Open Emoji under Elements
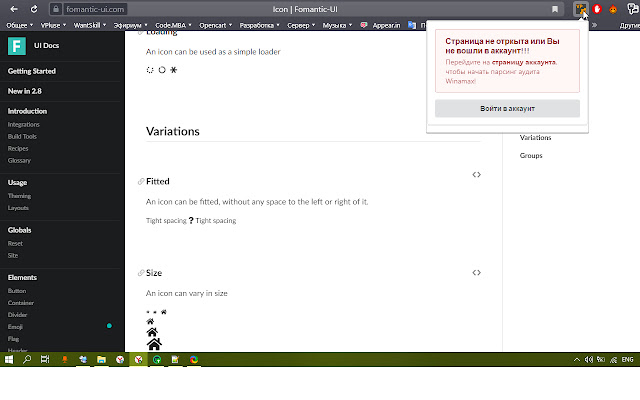Image resolution: width=640 pixels, height=400 pixels. (15, 327)
